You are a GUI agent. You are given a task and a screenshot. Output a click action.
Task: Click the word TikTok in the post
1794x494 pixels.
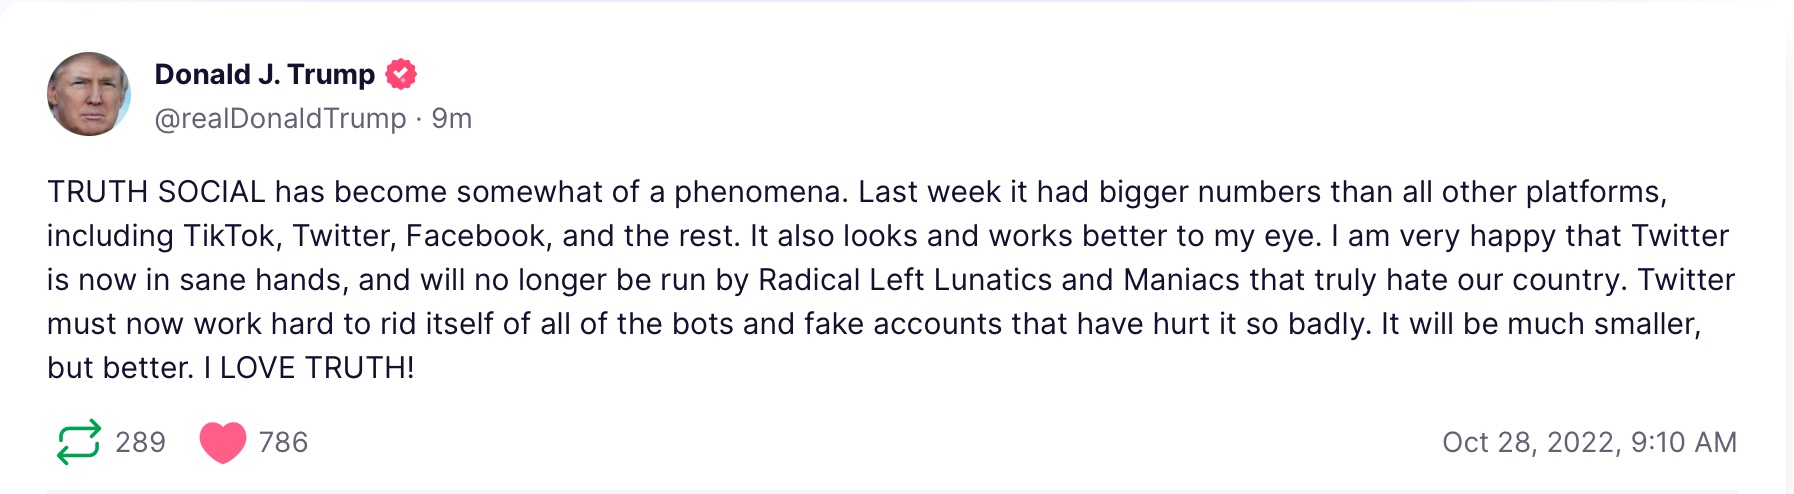229,236
